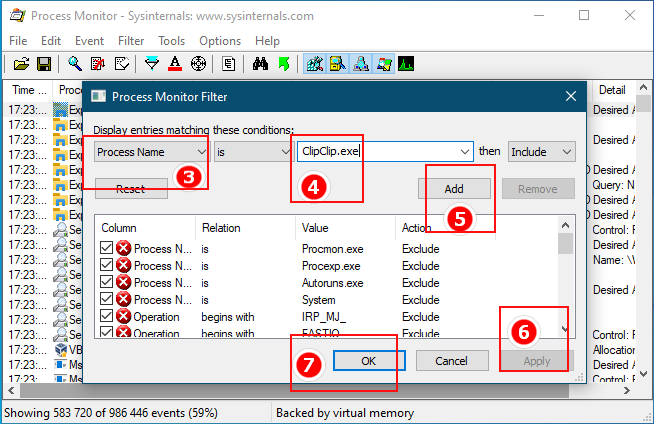Viewport: 654px width, 424px height.
Task: Save events using the floppy disk icon
Action: pos(44,64)
